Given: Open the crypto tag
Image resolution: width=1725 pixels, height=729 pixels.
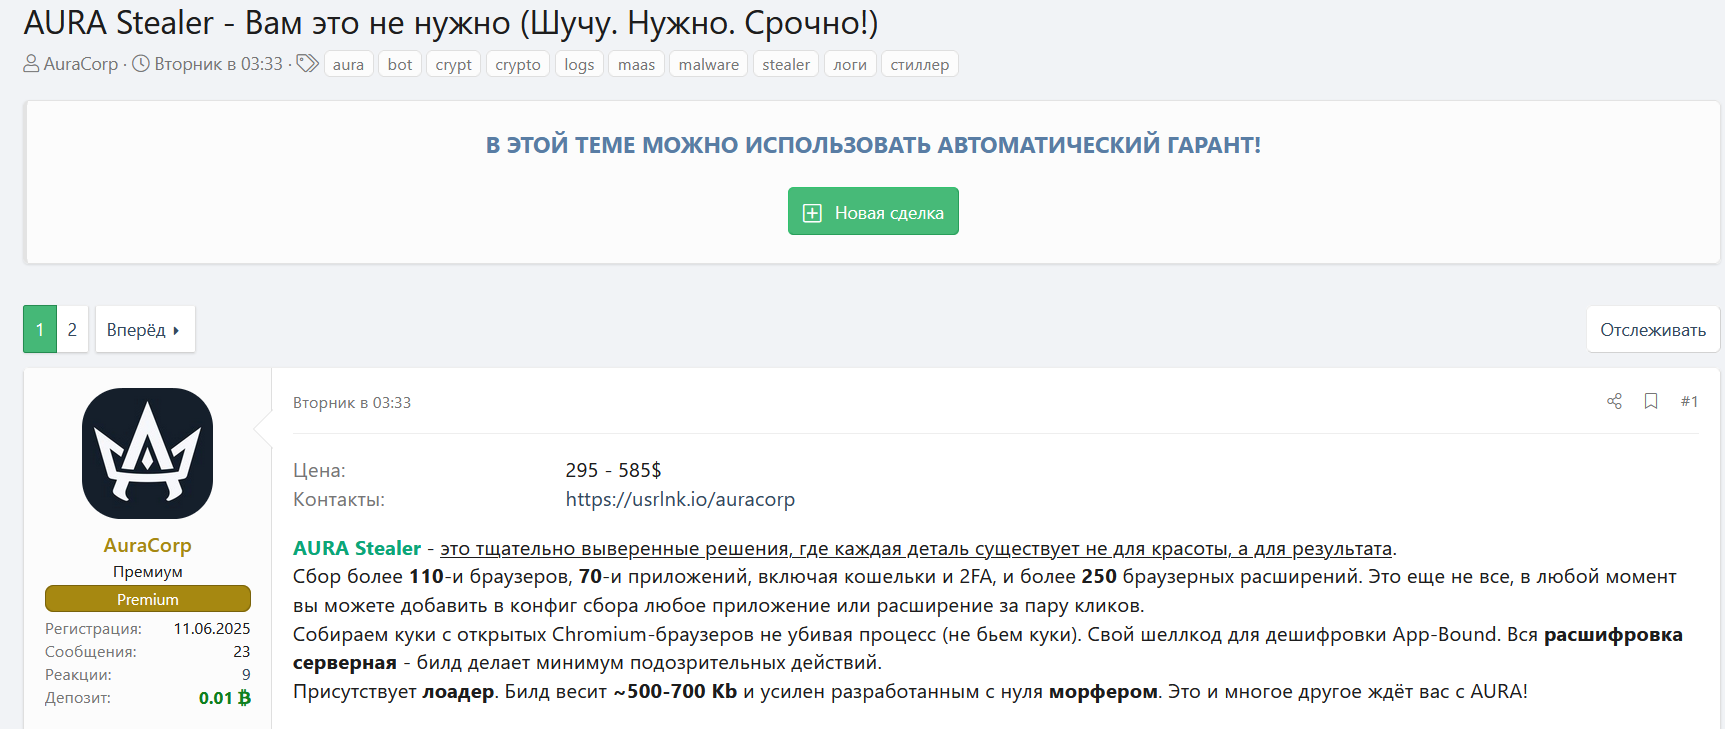Looking at the screenshot, I should 518,64.
